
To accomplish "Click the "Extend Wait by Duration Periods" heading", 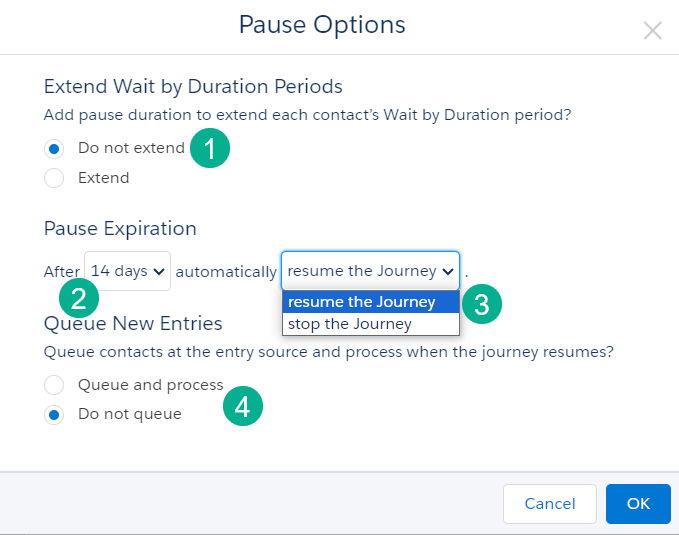I will pos(193,86).
